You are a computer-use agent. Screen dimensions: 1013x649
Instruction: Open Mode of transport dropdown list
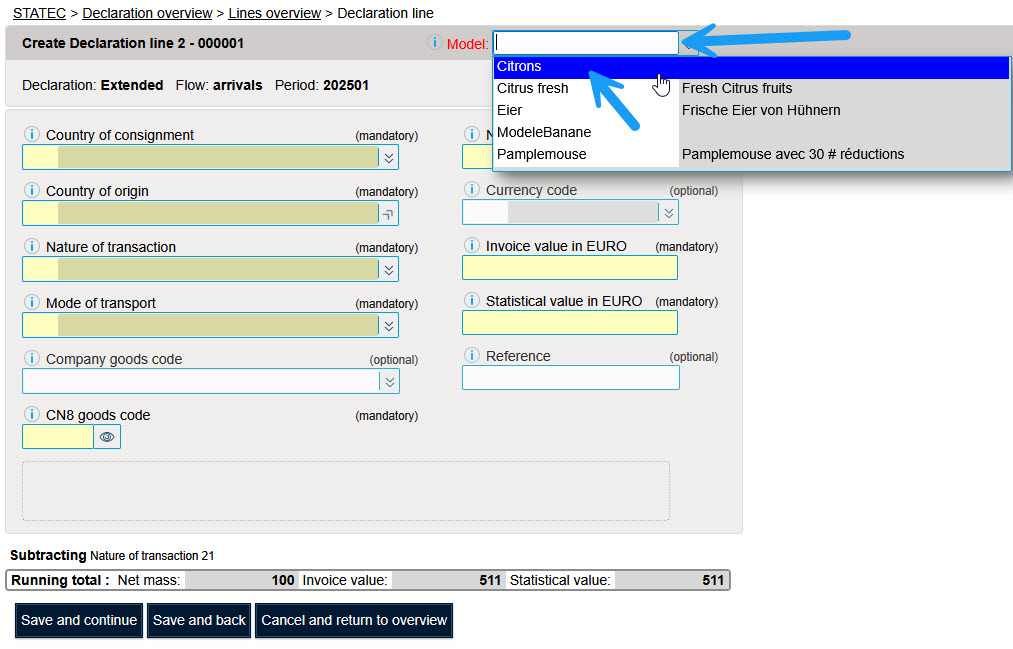click(389, 325)
